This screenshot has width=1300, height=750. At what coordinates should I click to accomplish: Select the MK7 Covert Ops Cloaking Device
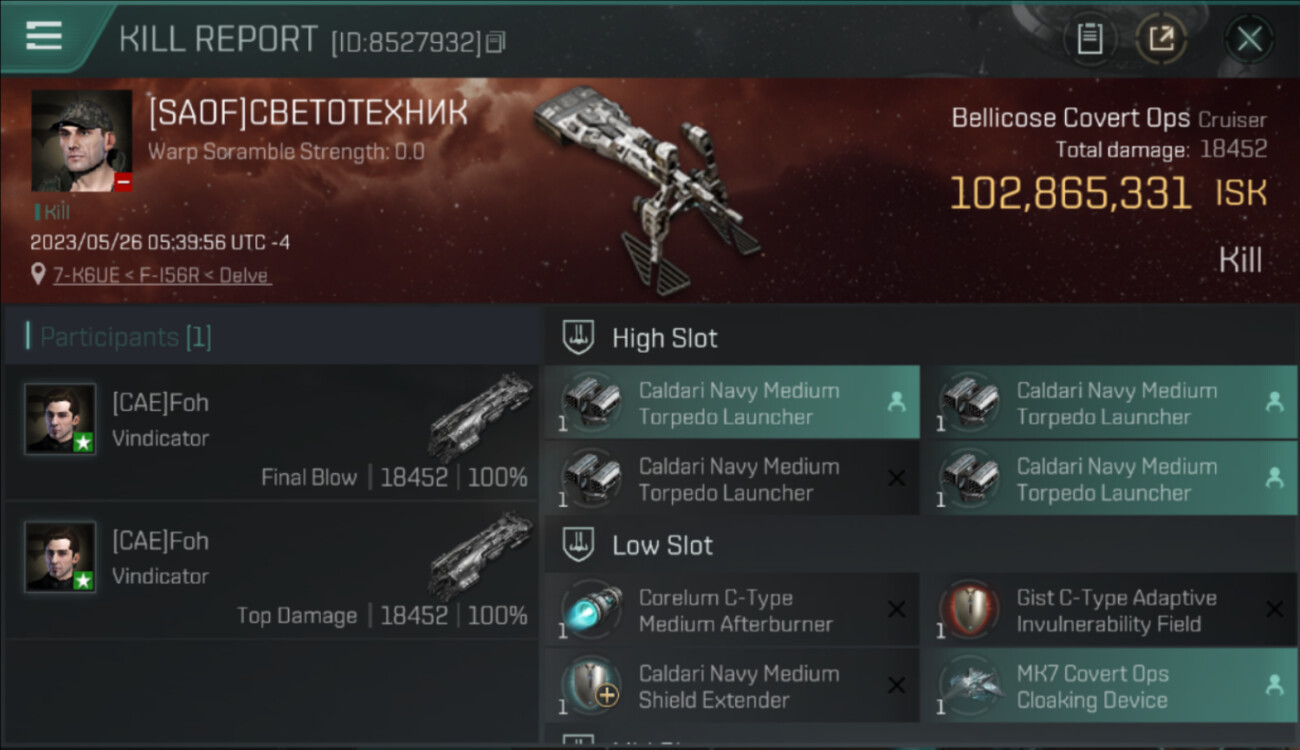tap(1109, 686)
